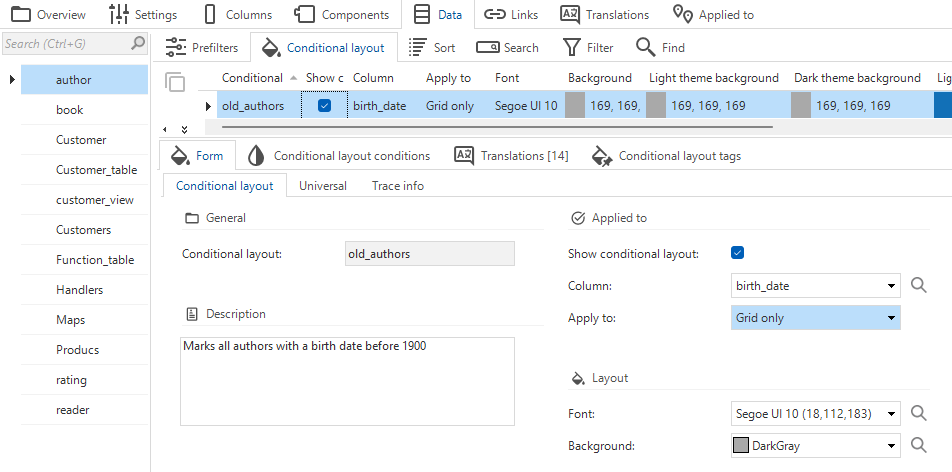952x472 pixels.
Task: Click the Translations [14] language icon
Action: [x=464, y=156]
